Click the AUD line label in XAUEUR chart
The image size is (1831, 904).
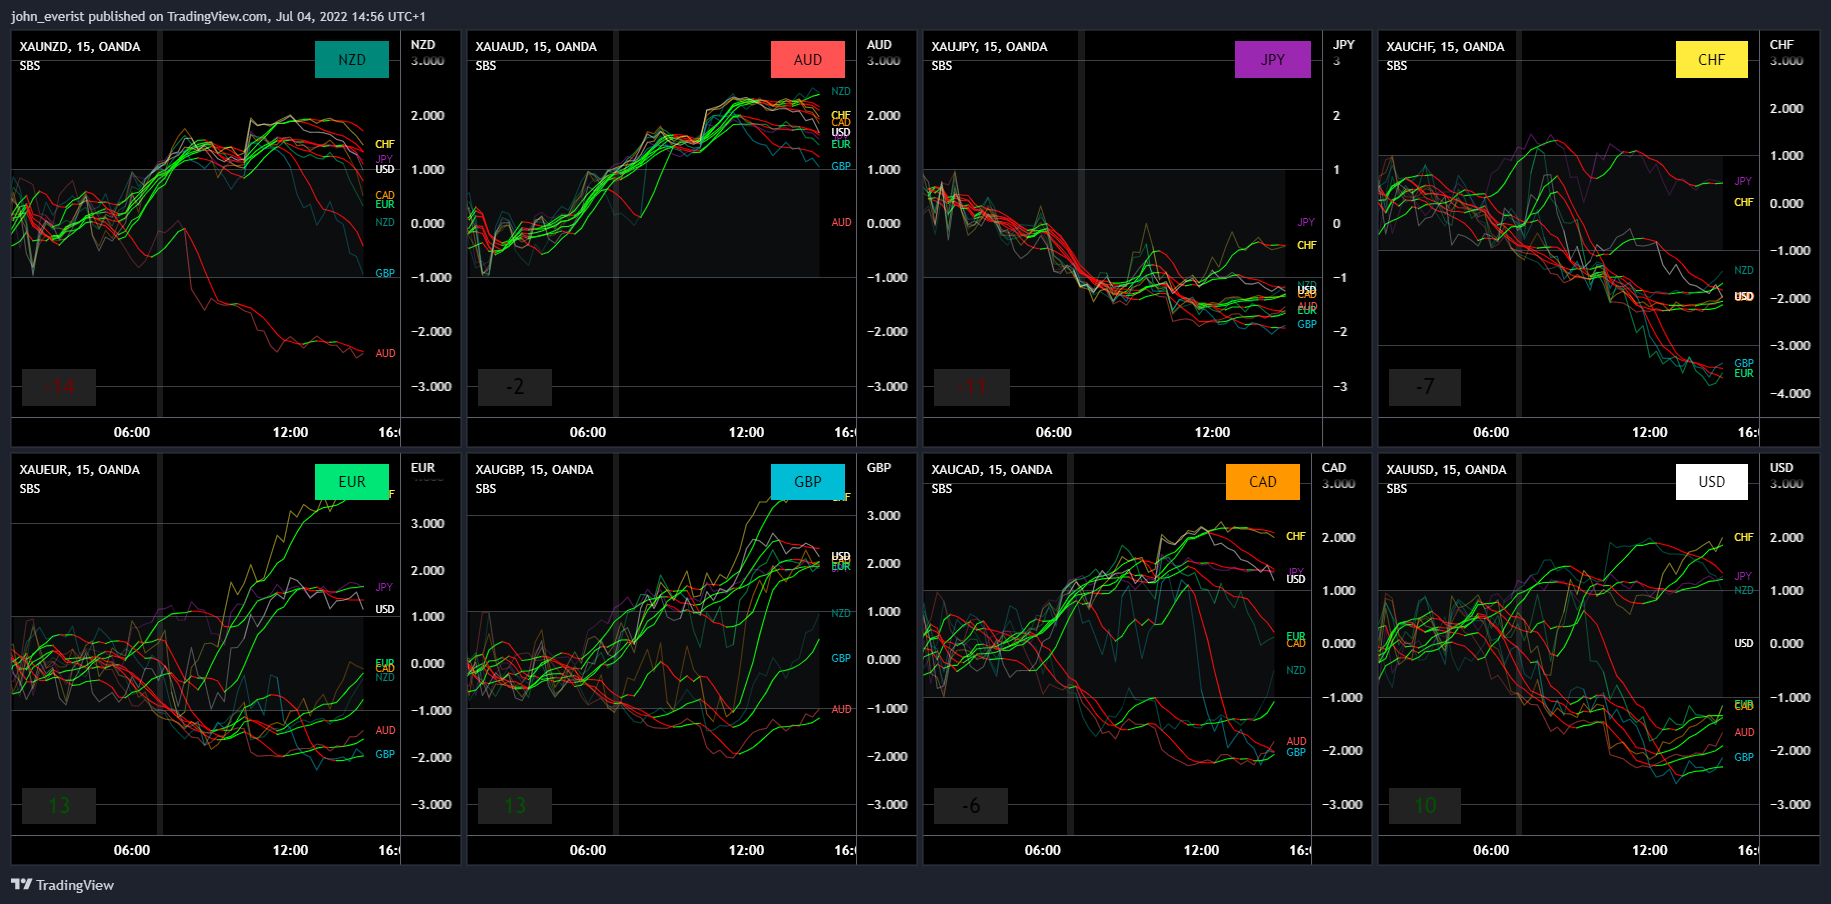[386, 731]
